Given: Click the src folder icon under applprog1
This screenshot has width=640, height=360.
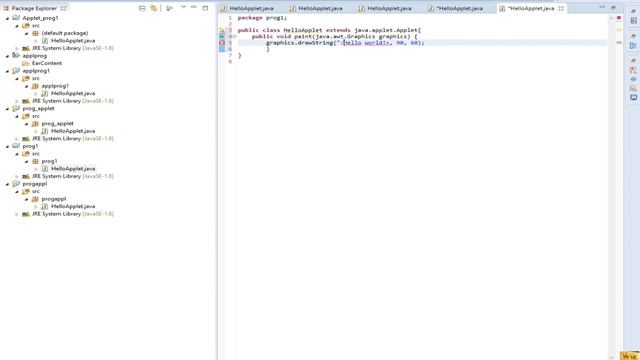Looking at the screenshot, I should 26,78.
